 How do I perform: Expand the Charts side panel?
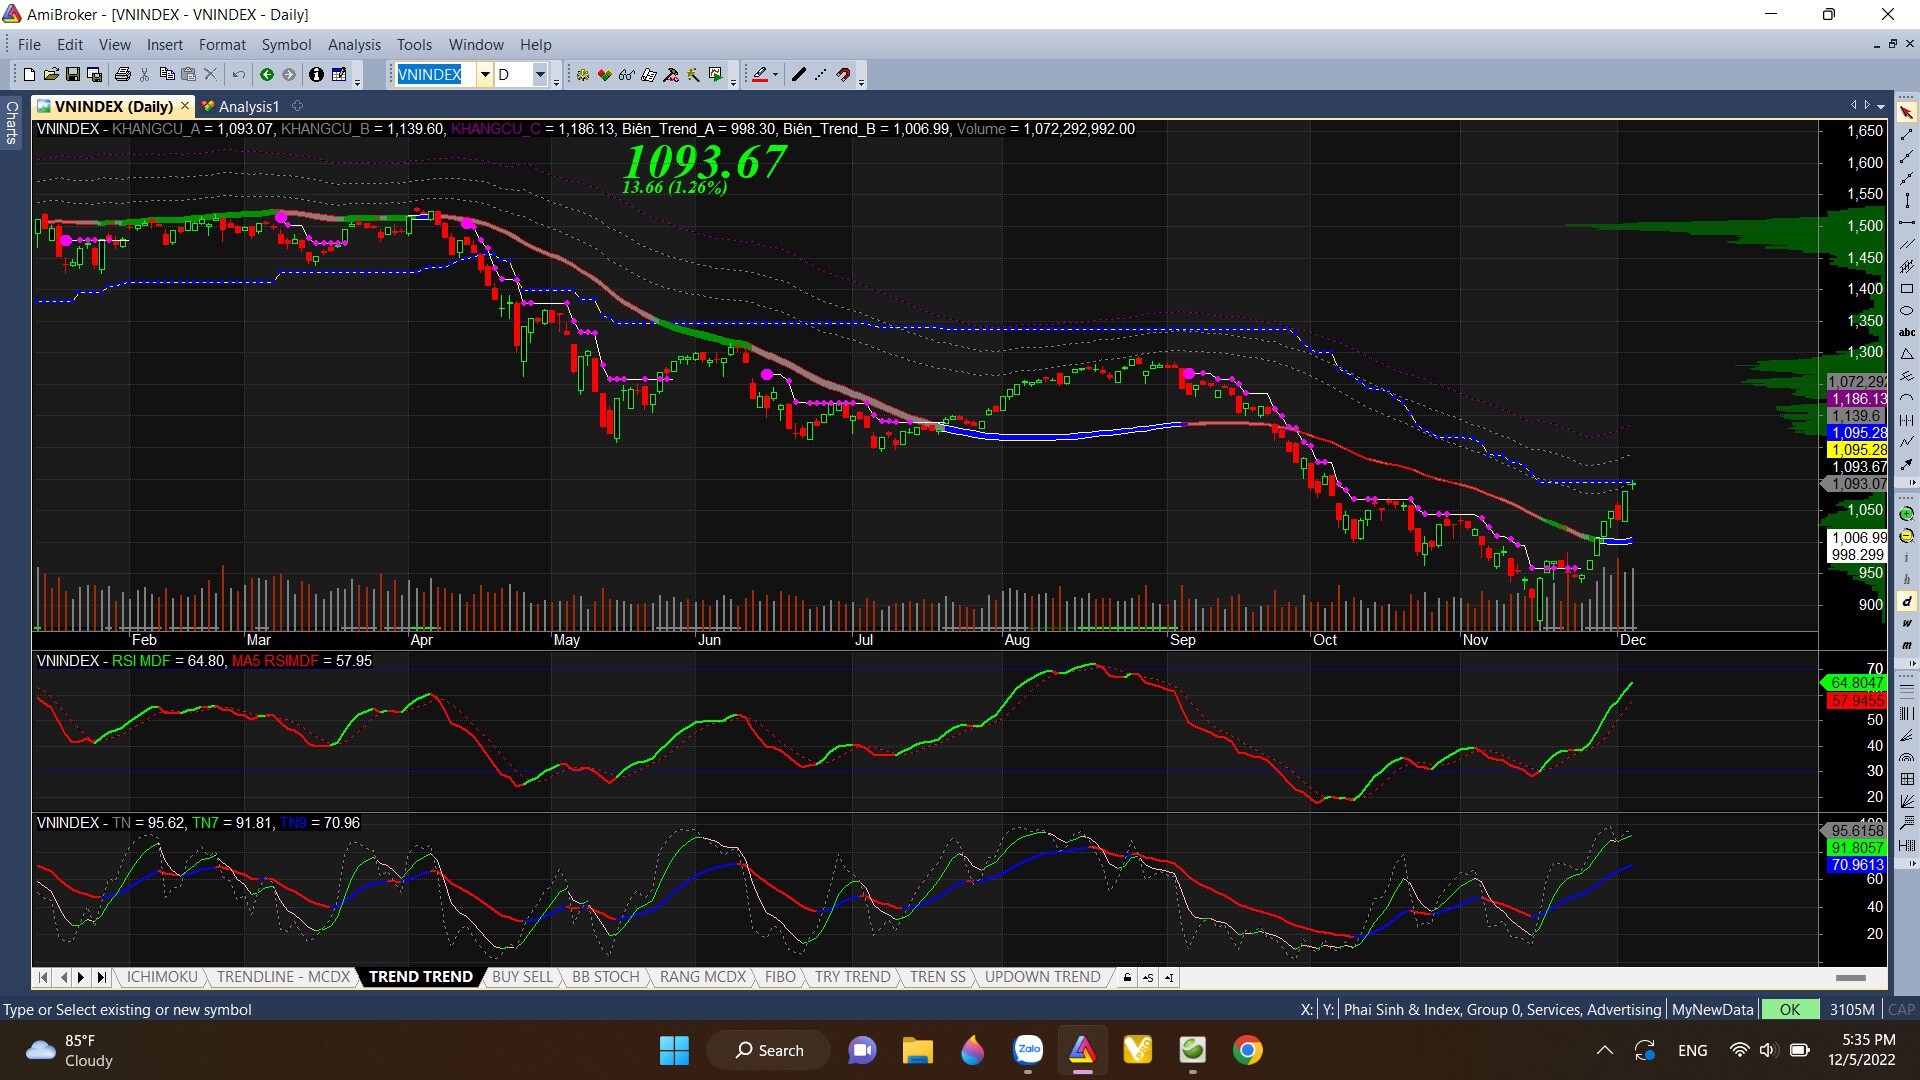click(x=12, y=122)
